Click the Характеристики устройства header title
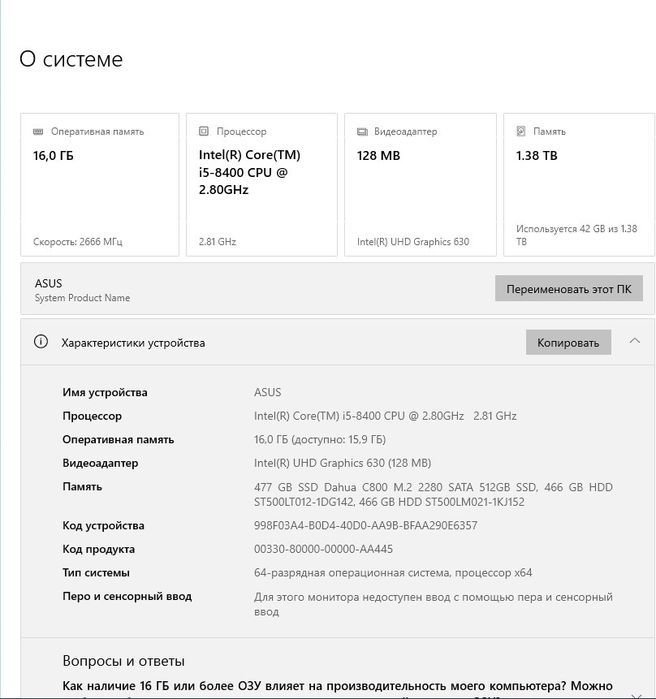The height and width of the screenshot is (699, 656). [x=133, y=342]
